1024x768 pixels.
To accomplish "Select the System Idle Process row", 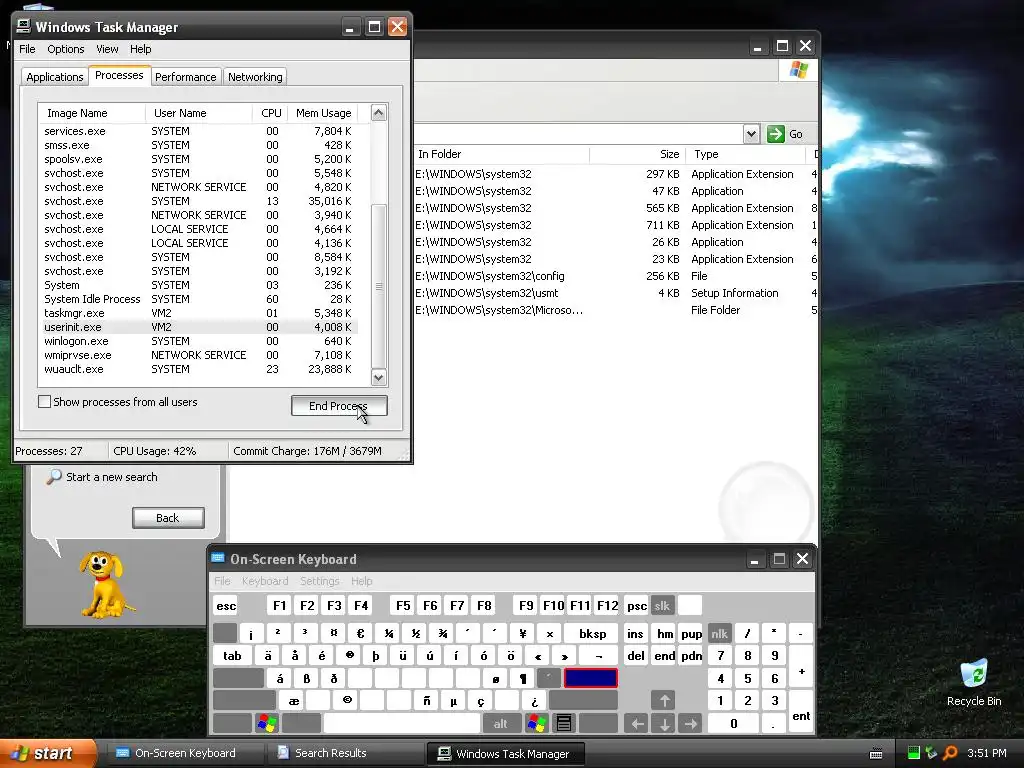I will tap(198, 299).
